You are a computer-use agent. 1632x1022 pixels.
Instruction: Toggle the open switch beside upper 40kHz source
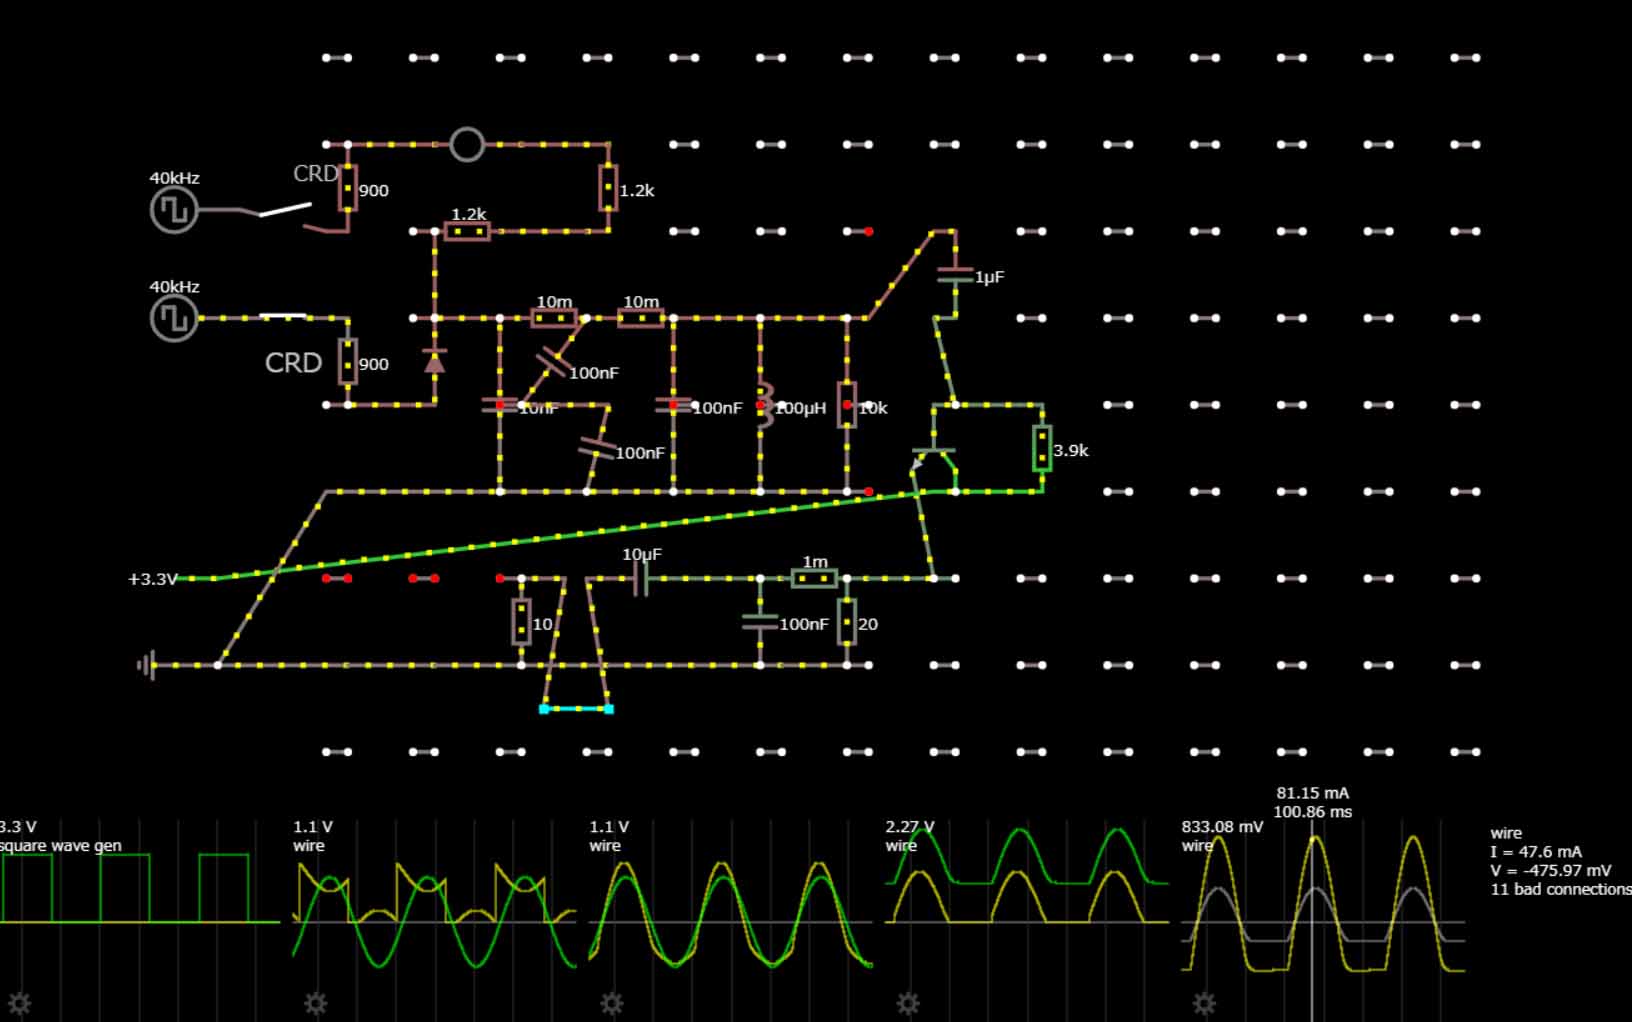point(285,210)
